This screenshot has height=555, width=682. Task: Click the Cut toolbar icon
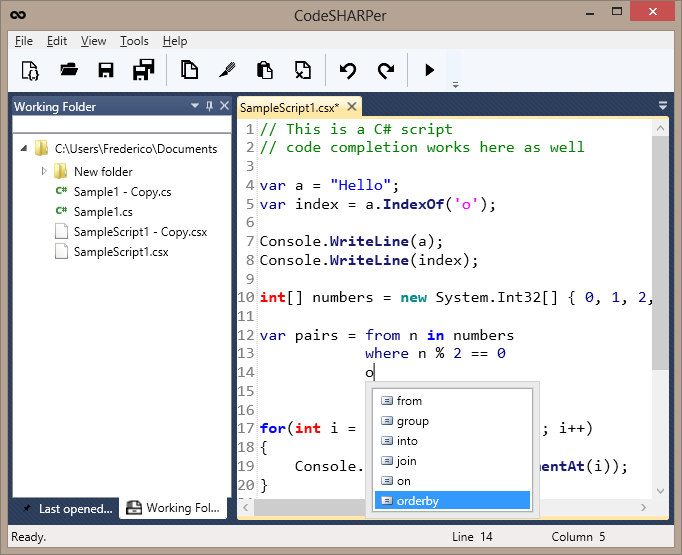point(227,70)
